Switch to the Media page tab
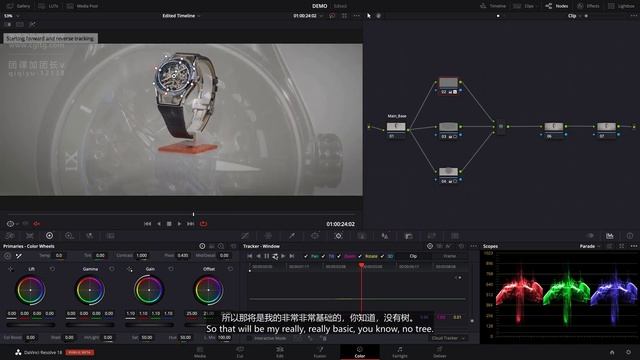640x360 pixels. 200,352
